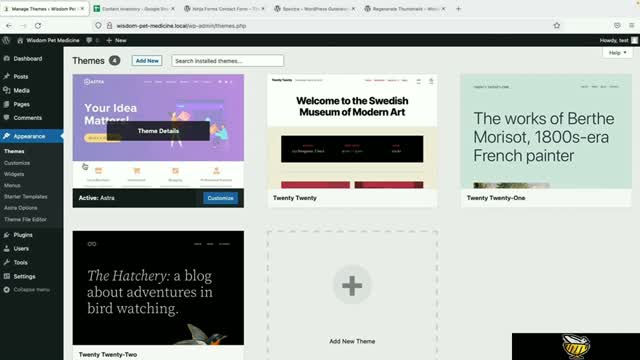Screen dimensions: 640x360
Task: Open the Users menu item
Action: pyautogui.click(x=21, y=248)
